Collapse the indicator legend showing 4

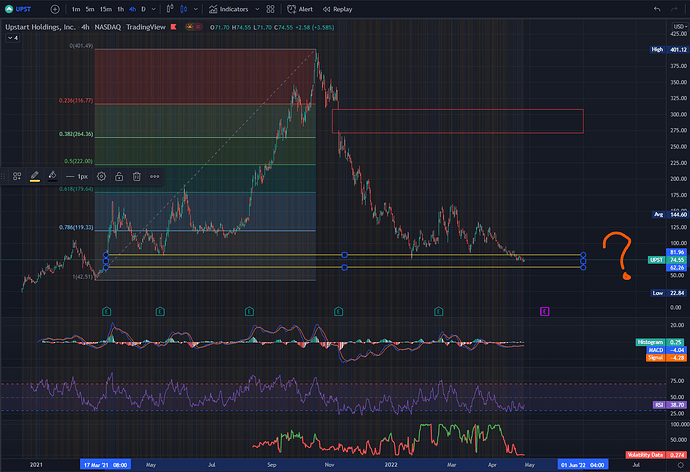point(12,38)
